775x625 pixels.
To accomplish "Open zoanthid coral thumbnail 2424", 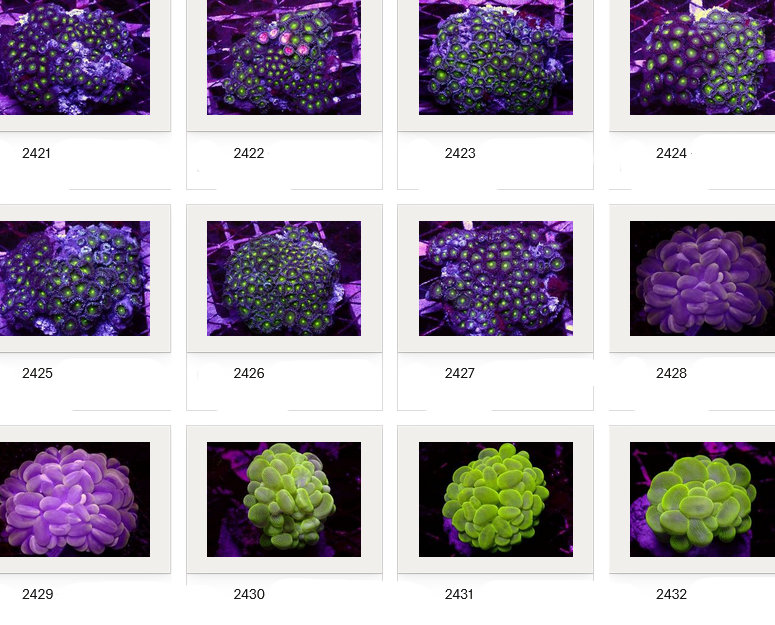I will point(702,57).
